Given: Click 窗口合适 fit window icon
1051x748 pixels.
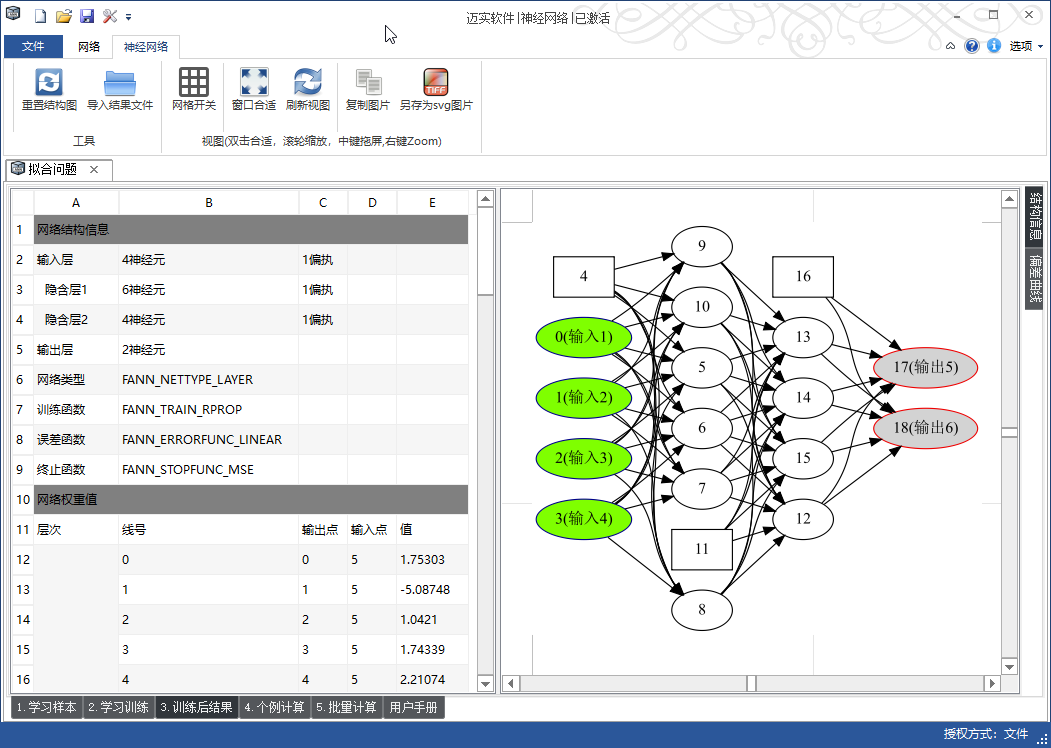Looking at the screenshot, I should (x=254, y=83).
